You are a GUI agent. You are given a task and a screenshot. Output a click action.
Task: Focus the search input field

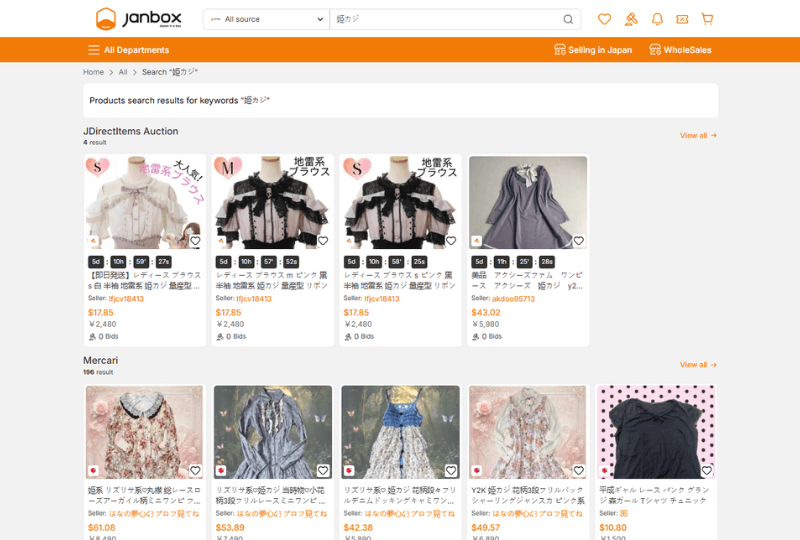(x=445, y=19)
